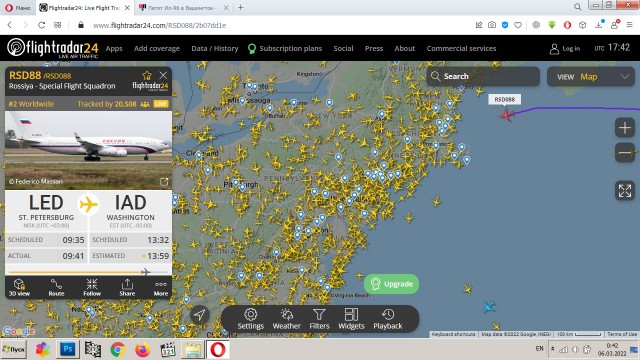Select the blue aircraft over the ocean
Viewport: 640px width, 360px height.
coord(489,306)
